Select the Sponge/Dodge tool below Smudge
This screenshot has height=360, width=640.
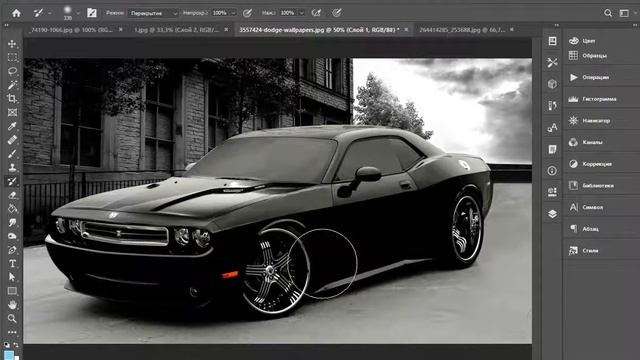click(x=12, y=236)
